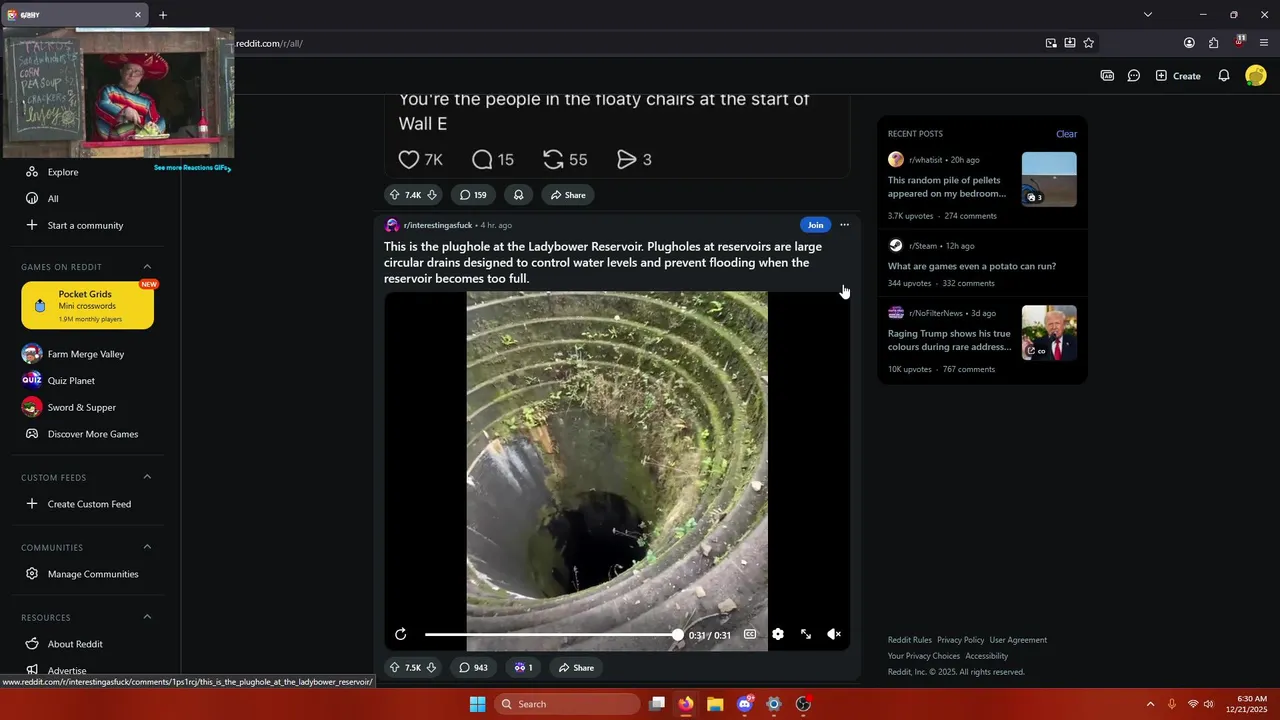Click the award badge showing 1
The image size is (1280, 720).
tap(523, 667)
